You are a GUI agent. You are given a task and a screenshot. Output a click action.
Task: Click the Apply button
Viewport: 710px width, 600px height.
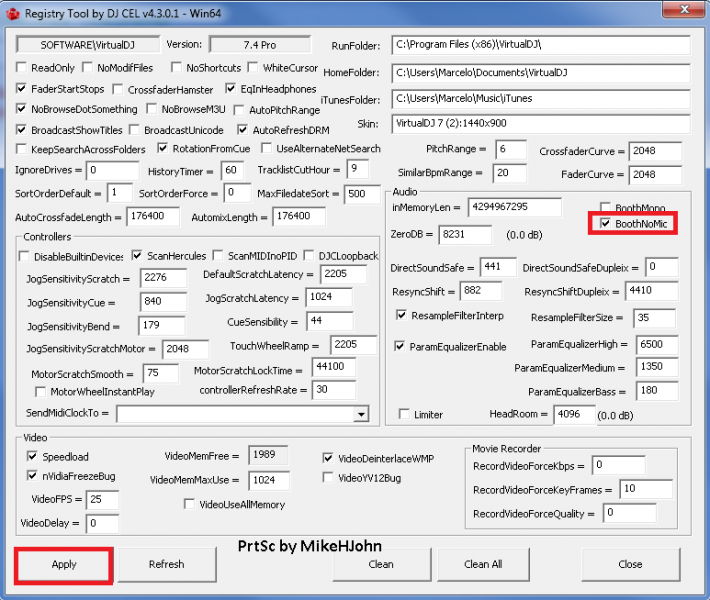(x=64, y=564)
